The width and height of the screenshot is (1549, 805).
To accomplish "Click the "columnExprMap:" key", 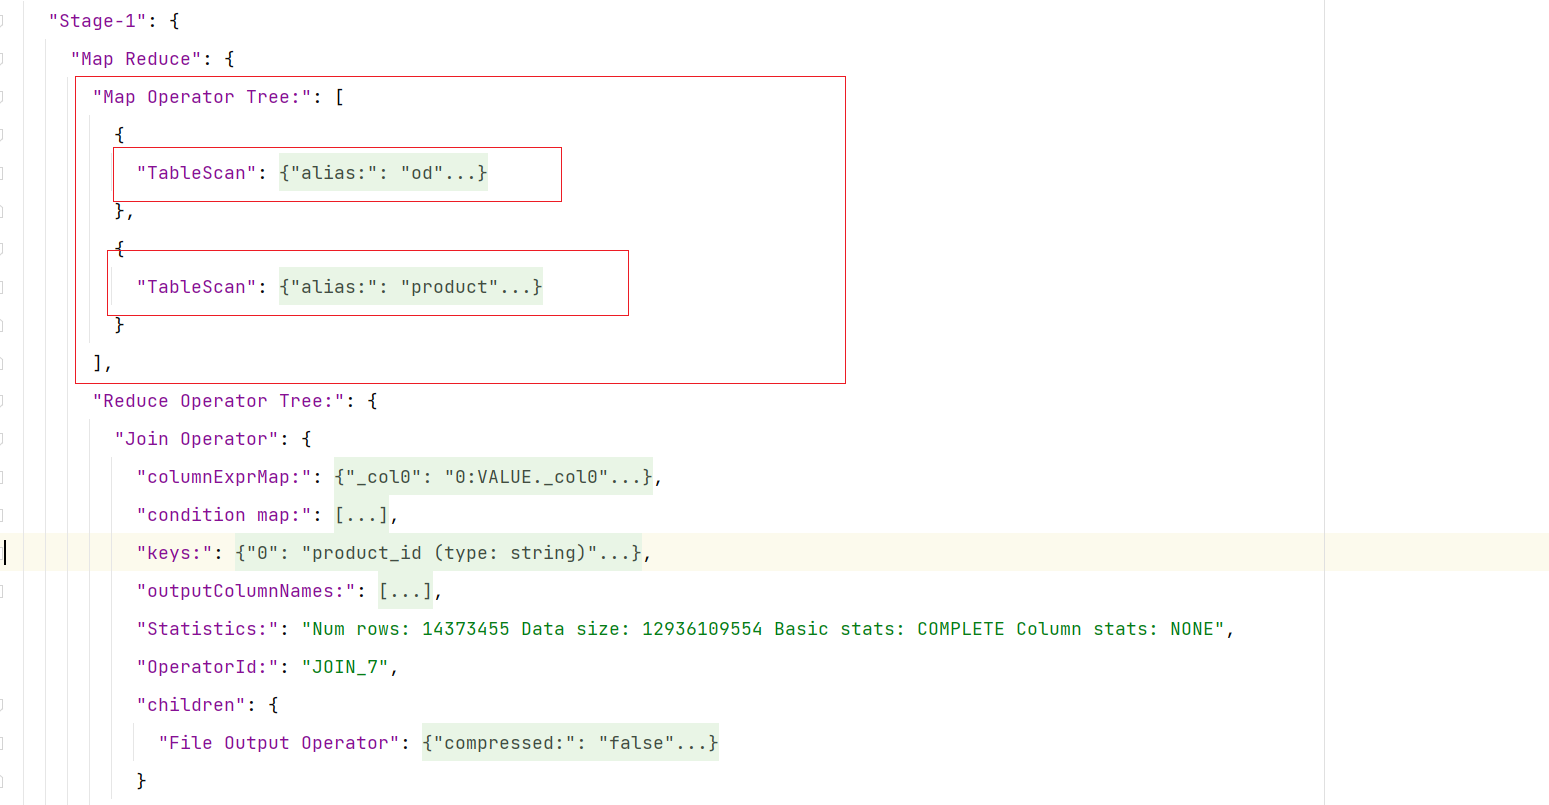I will pyautogui.click(x=224, y=477).
